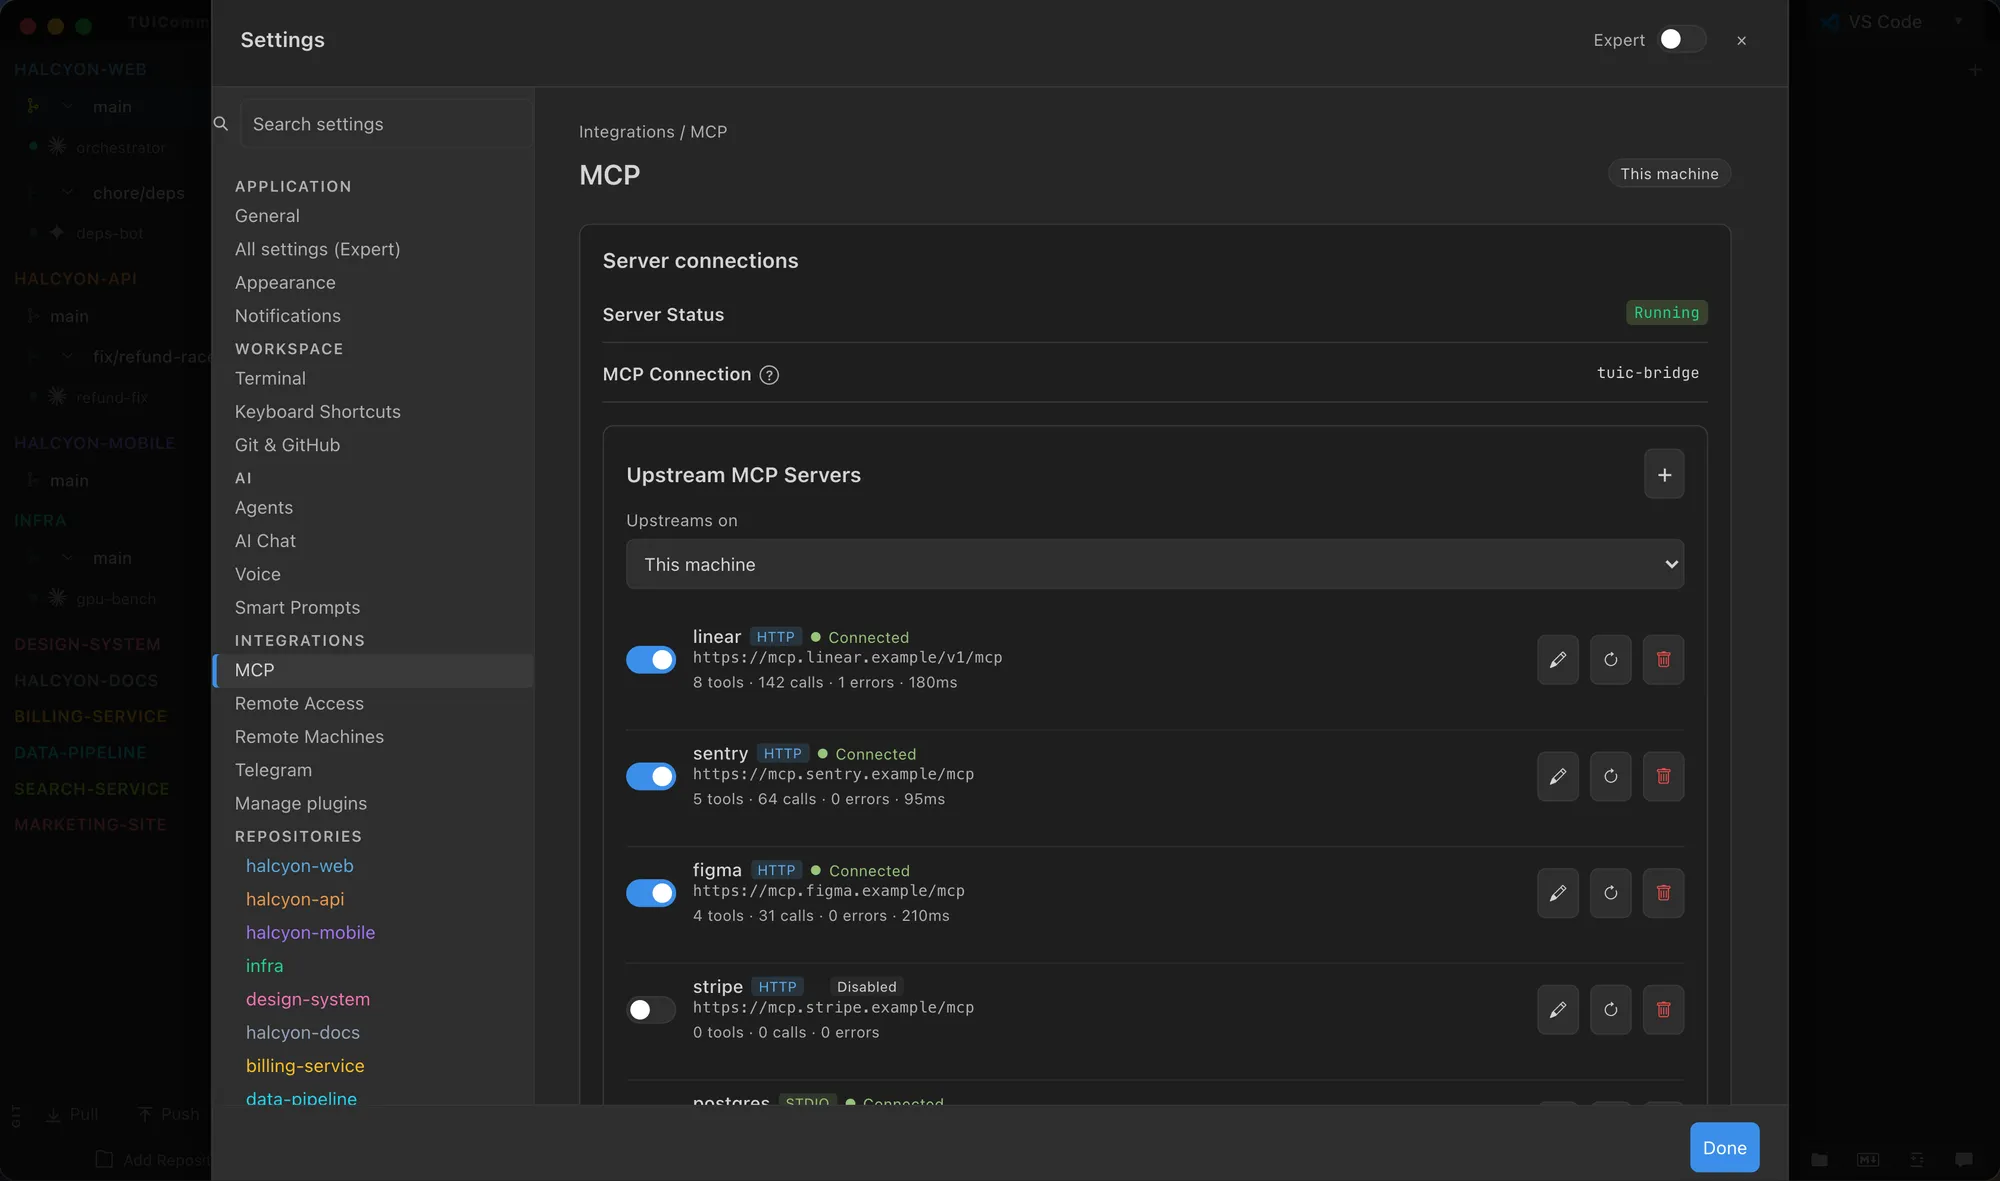
Task: Select HALCYON-API repo in background sidebar
Action: coord(75,279)
